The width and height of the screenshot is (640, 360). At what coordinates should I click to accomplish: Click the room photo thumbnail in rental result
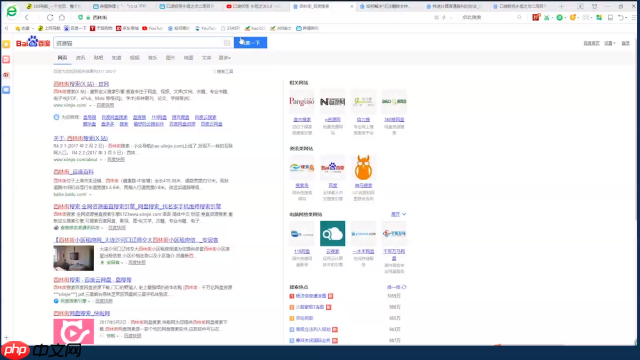[73, 258]
